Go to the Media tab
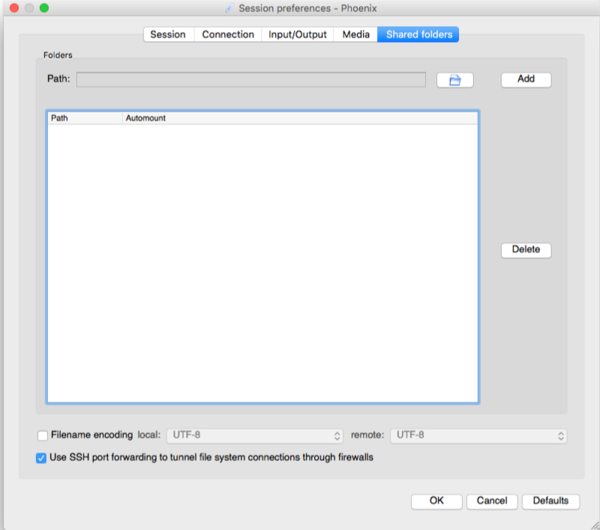This screenshot has width=600, height=530. click(356, 34)
